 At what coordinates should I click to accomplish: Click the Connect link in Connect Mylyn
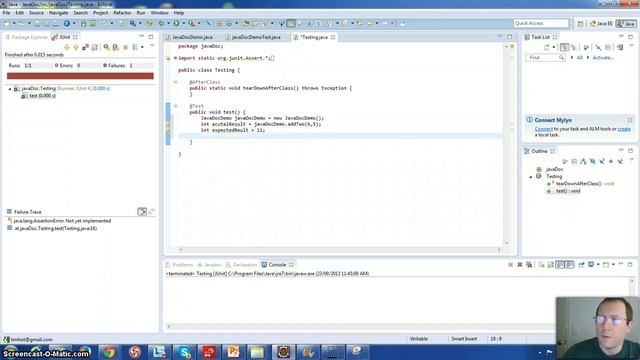click(x=544, y=129)
